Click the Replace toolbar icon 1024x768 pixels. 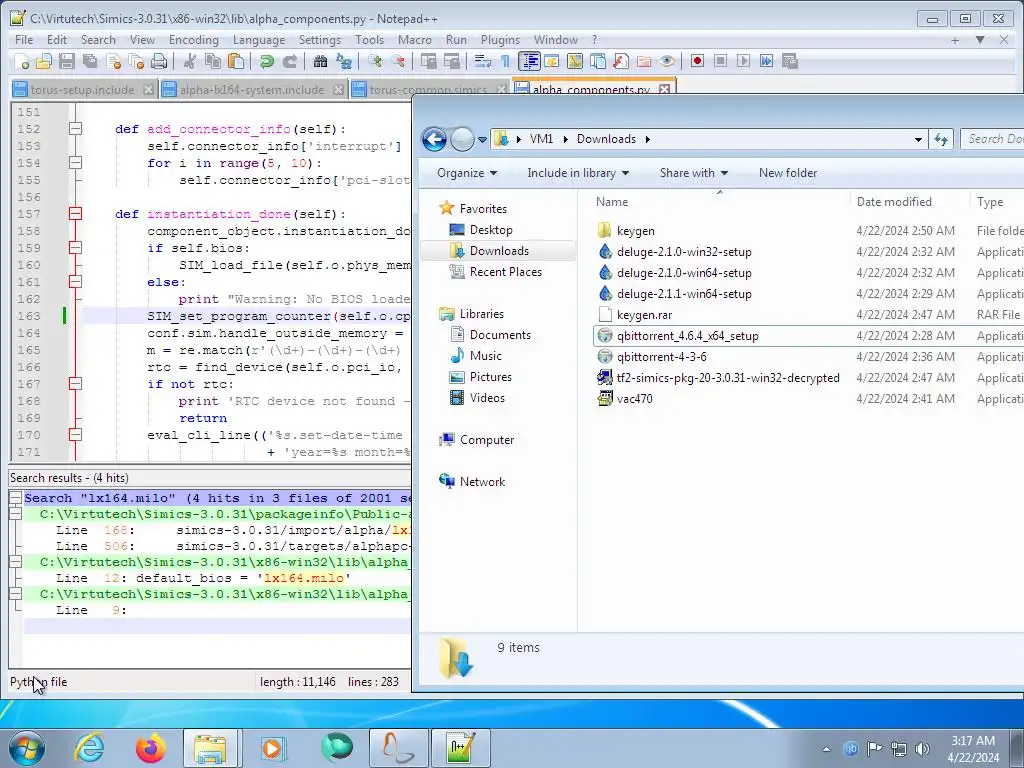pyautogui.click(x=344, y=61)
